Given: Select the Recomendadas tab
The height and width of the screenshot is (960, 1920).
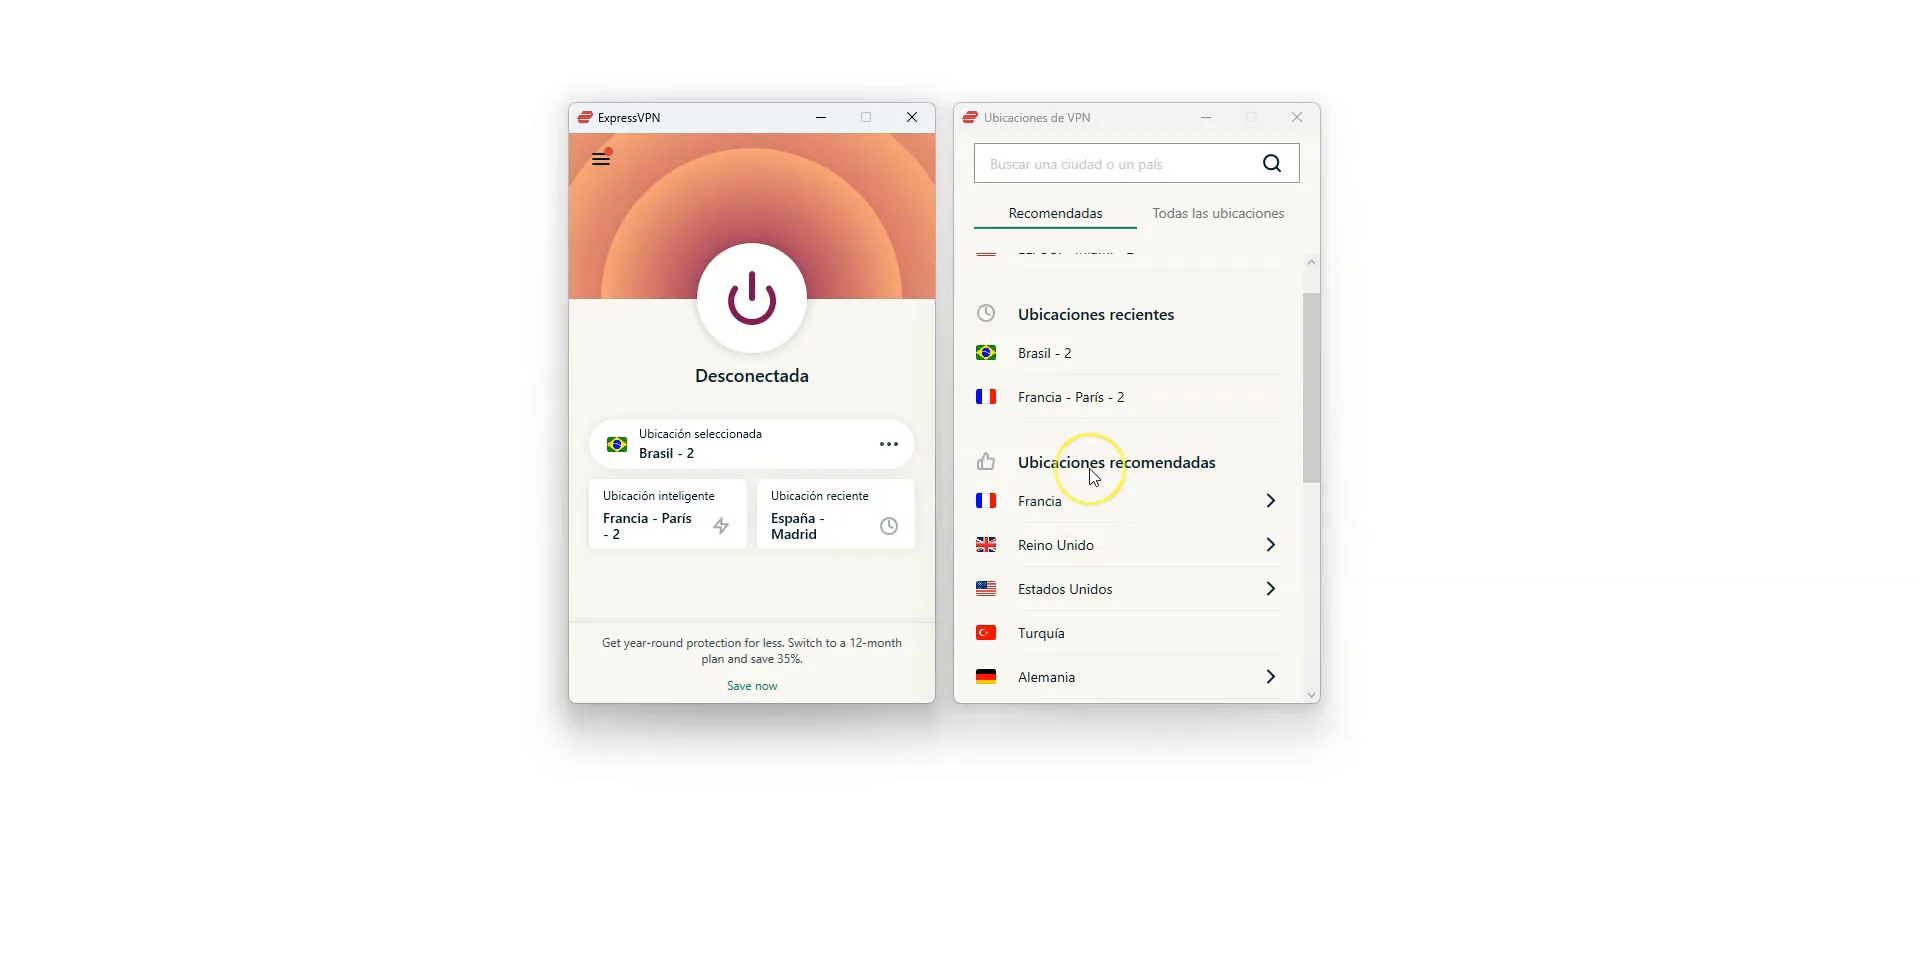Looking at the screenshot, I should tap(1055, 213).
